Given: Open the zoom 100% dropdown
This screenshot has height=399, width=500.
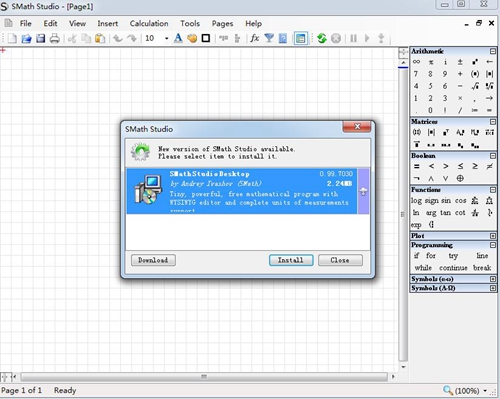Looking at the screenshot, I should [485, 391].
